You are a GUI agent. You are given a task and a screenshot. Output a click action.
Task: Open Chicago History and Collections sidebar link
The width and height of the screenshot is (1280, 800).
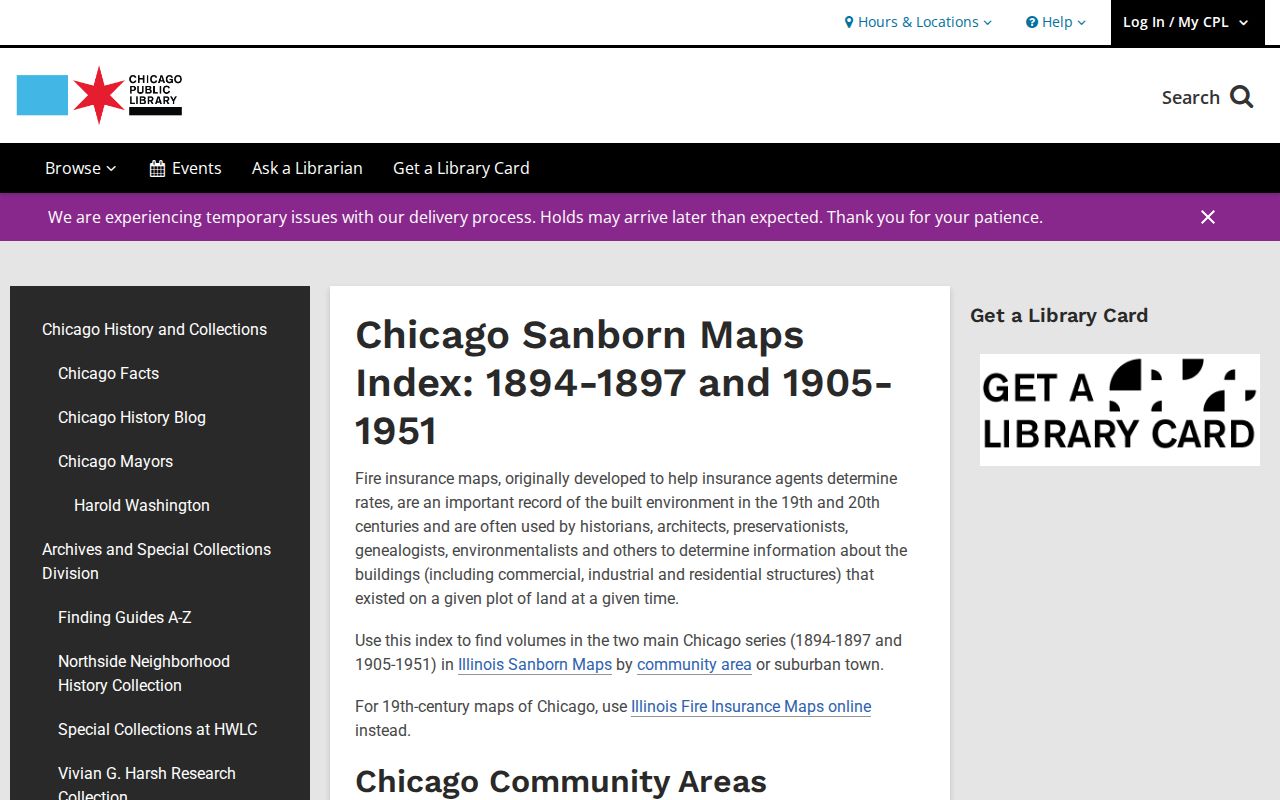point(154,329)
